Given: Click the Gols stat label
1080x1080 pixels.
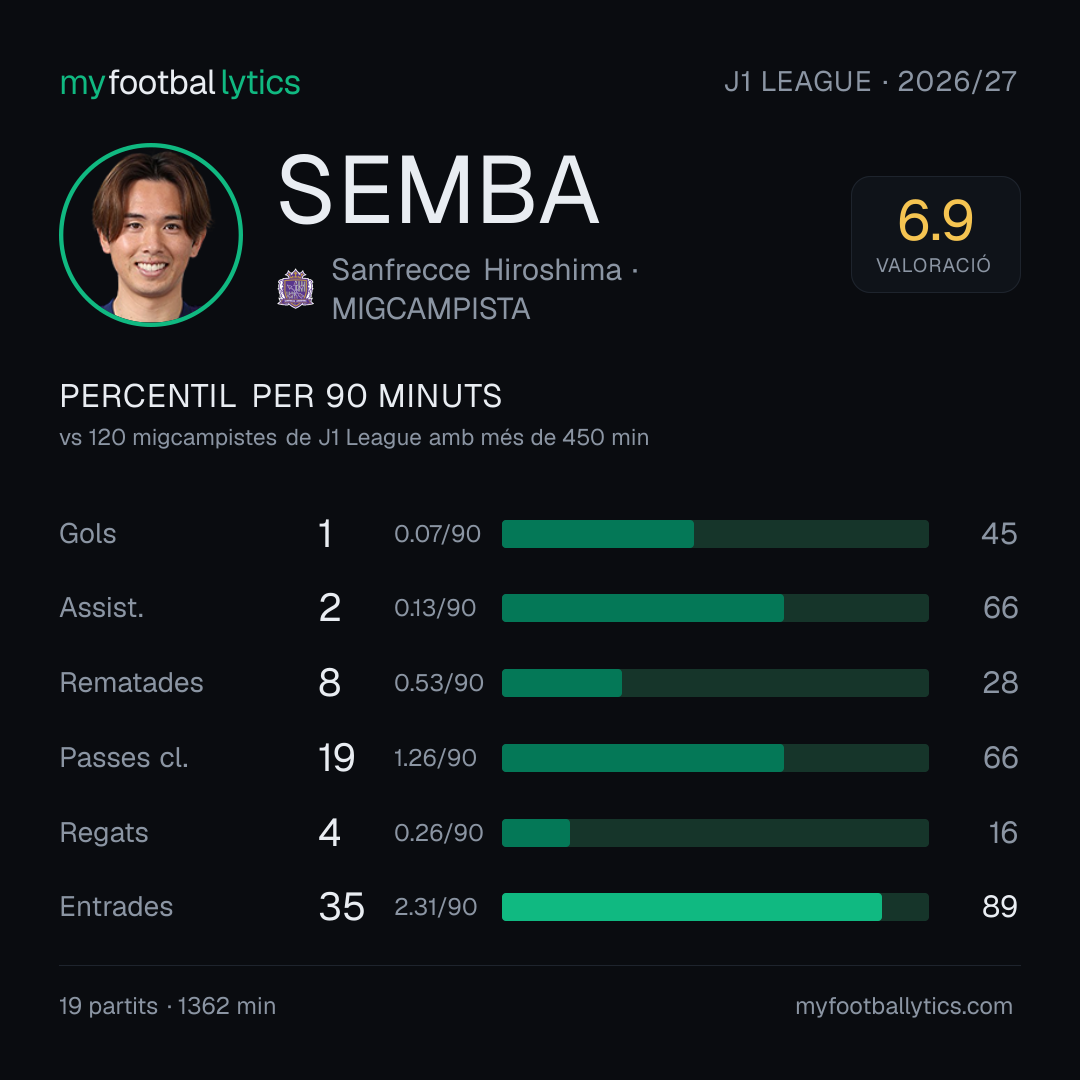Looking at the screenshot, I should click(87, 534).
